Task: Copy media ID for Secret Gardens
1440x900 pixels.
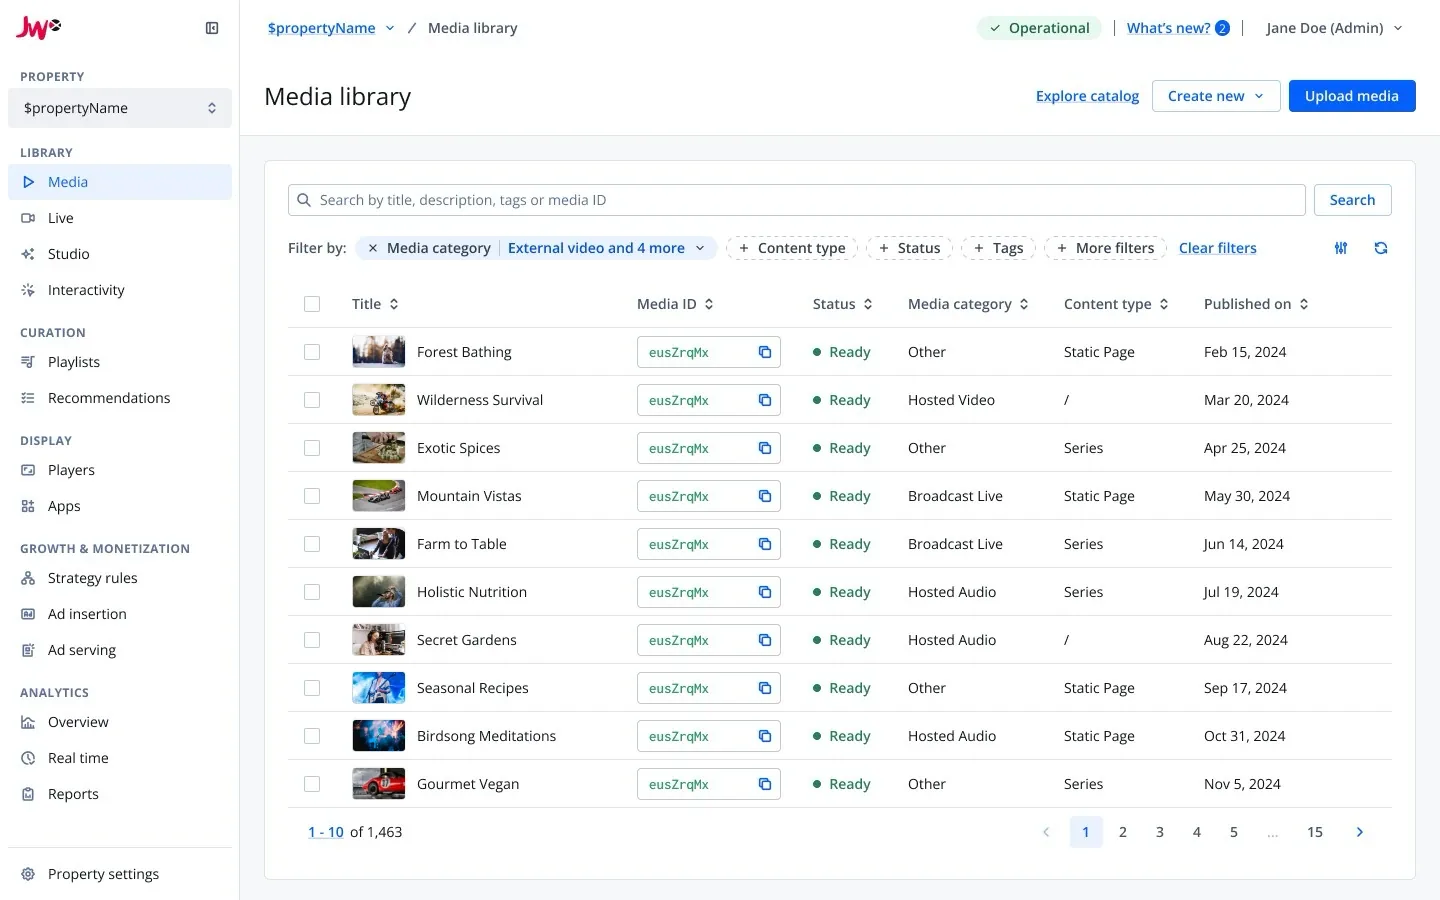Action: click(x=765, y=640)
